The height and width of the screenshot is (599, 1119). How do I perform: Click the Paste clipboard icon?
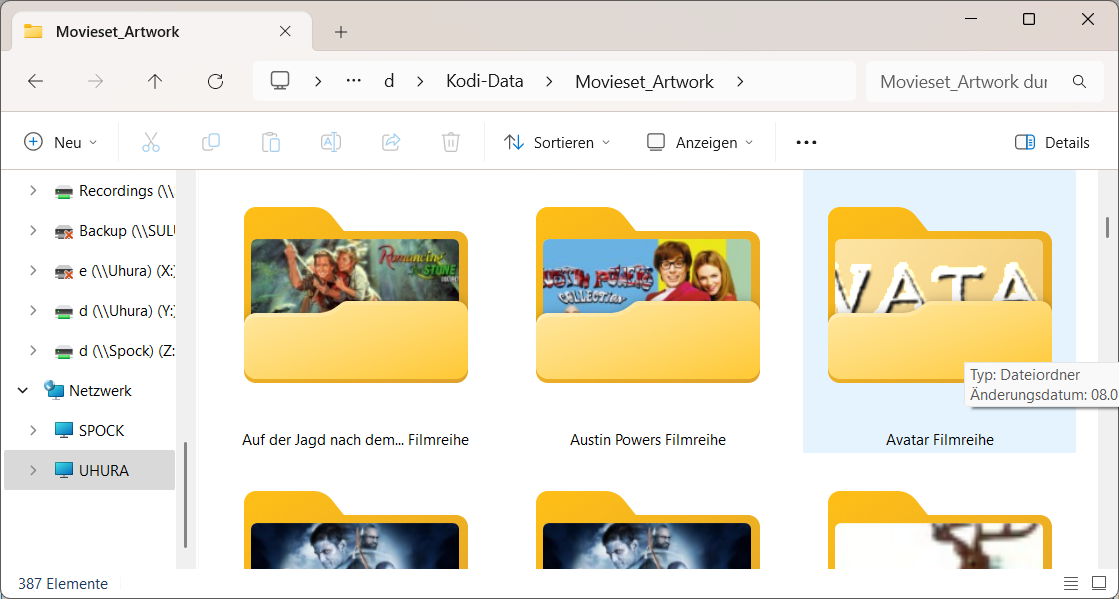coord(270,142)
